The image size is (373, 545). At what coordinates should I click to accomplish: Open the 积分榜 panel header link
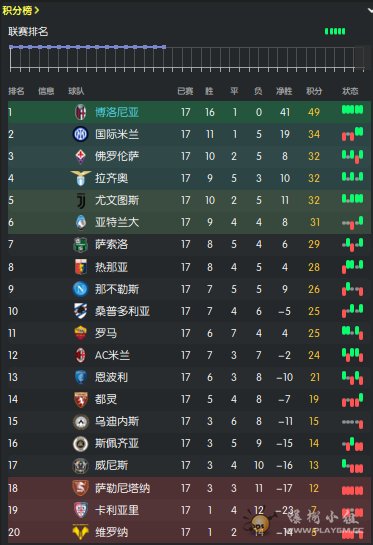(21, 10)
